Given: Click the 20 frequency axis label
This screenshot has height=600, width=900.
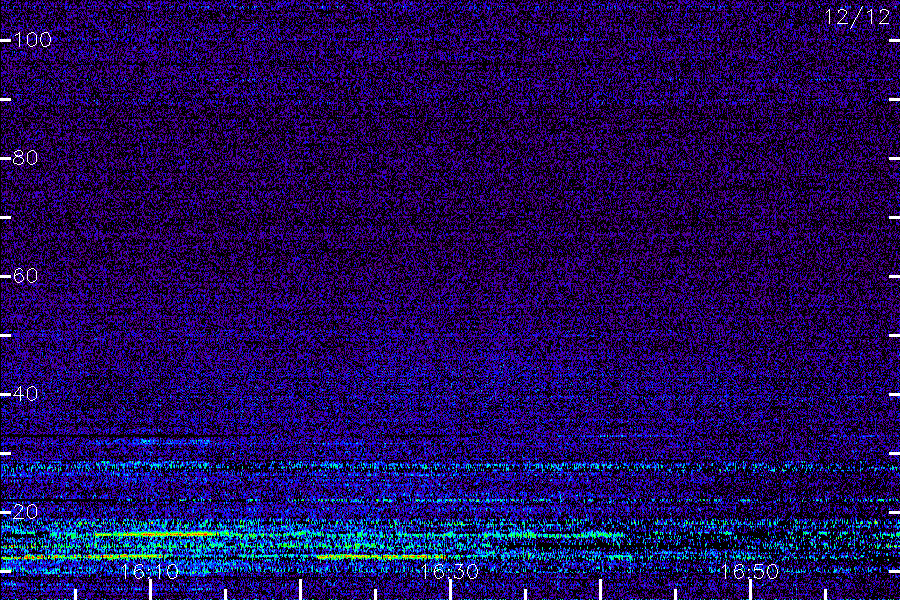Looking at the screenshot, I should click(25, 512).
